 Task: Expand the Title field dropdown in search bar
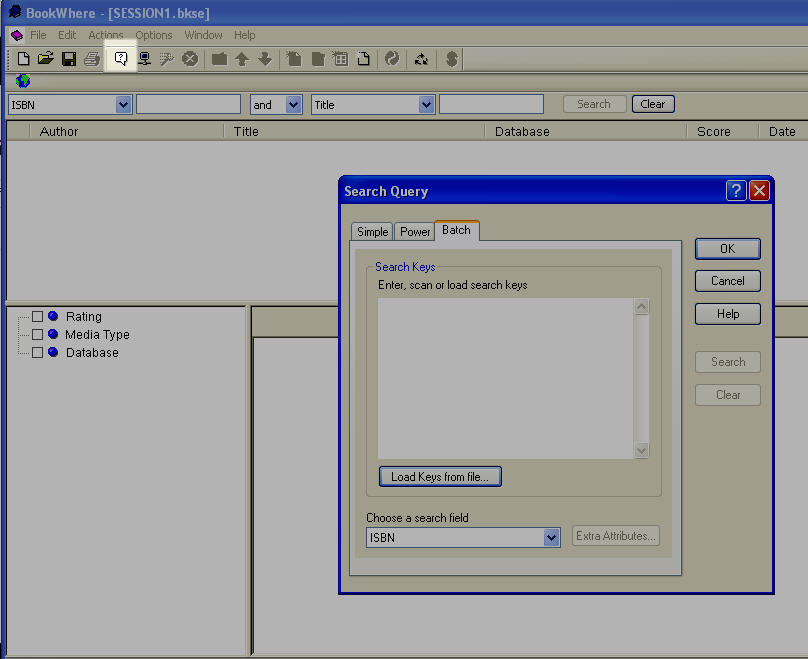[426, 105]
